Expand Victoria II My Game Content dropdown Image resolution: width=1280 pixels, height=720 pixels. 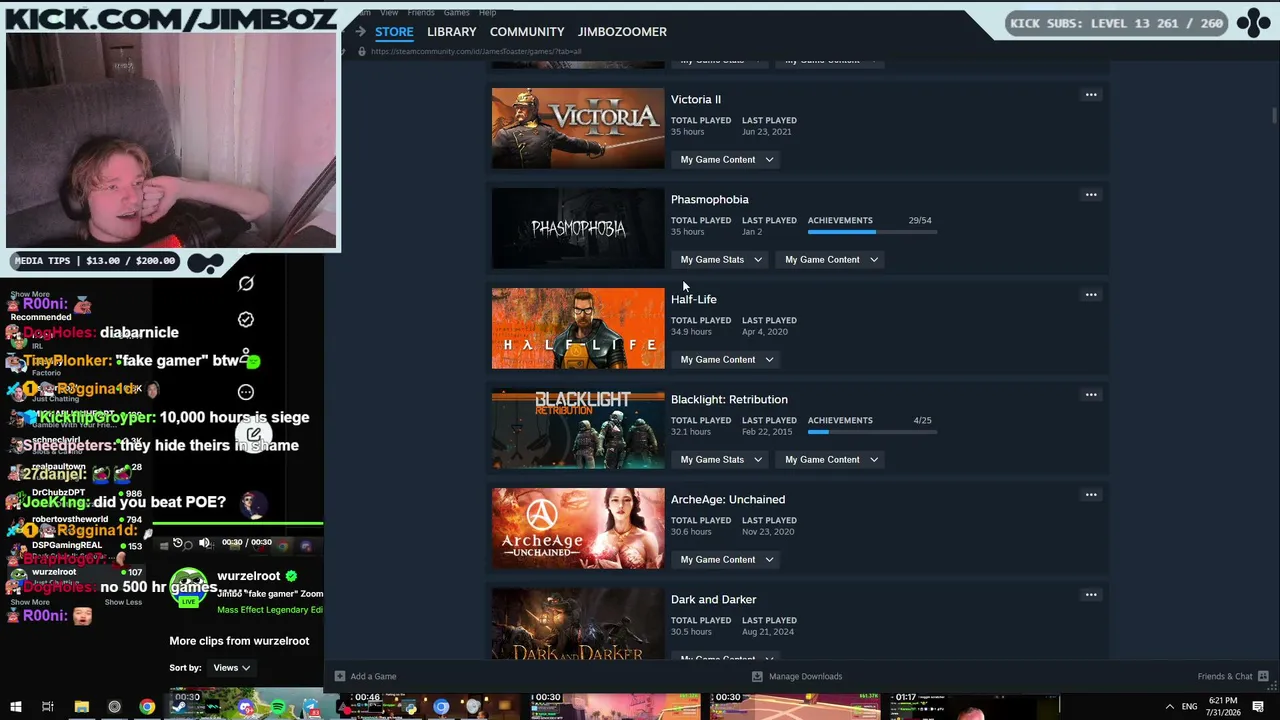pos(727,159)
